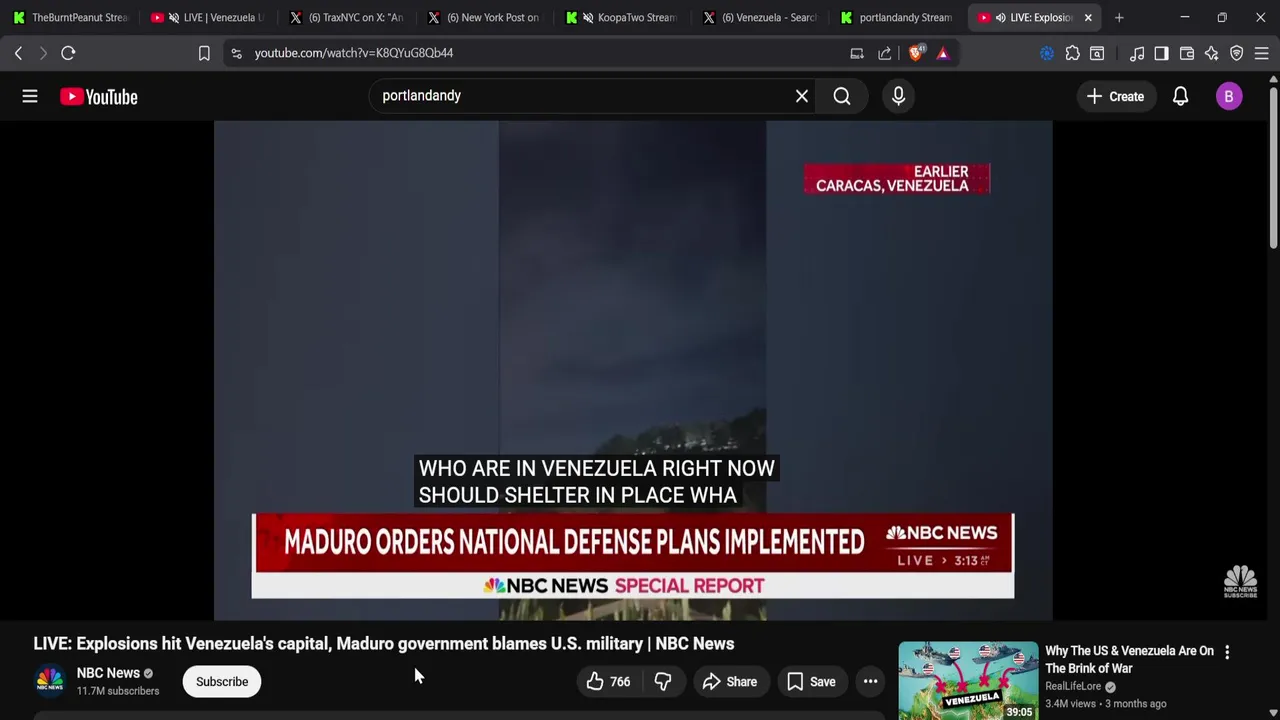View site information in address bar
The width and height of the screenshot is (1280, 720).
tap(236, 53)
